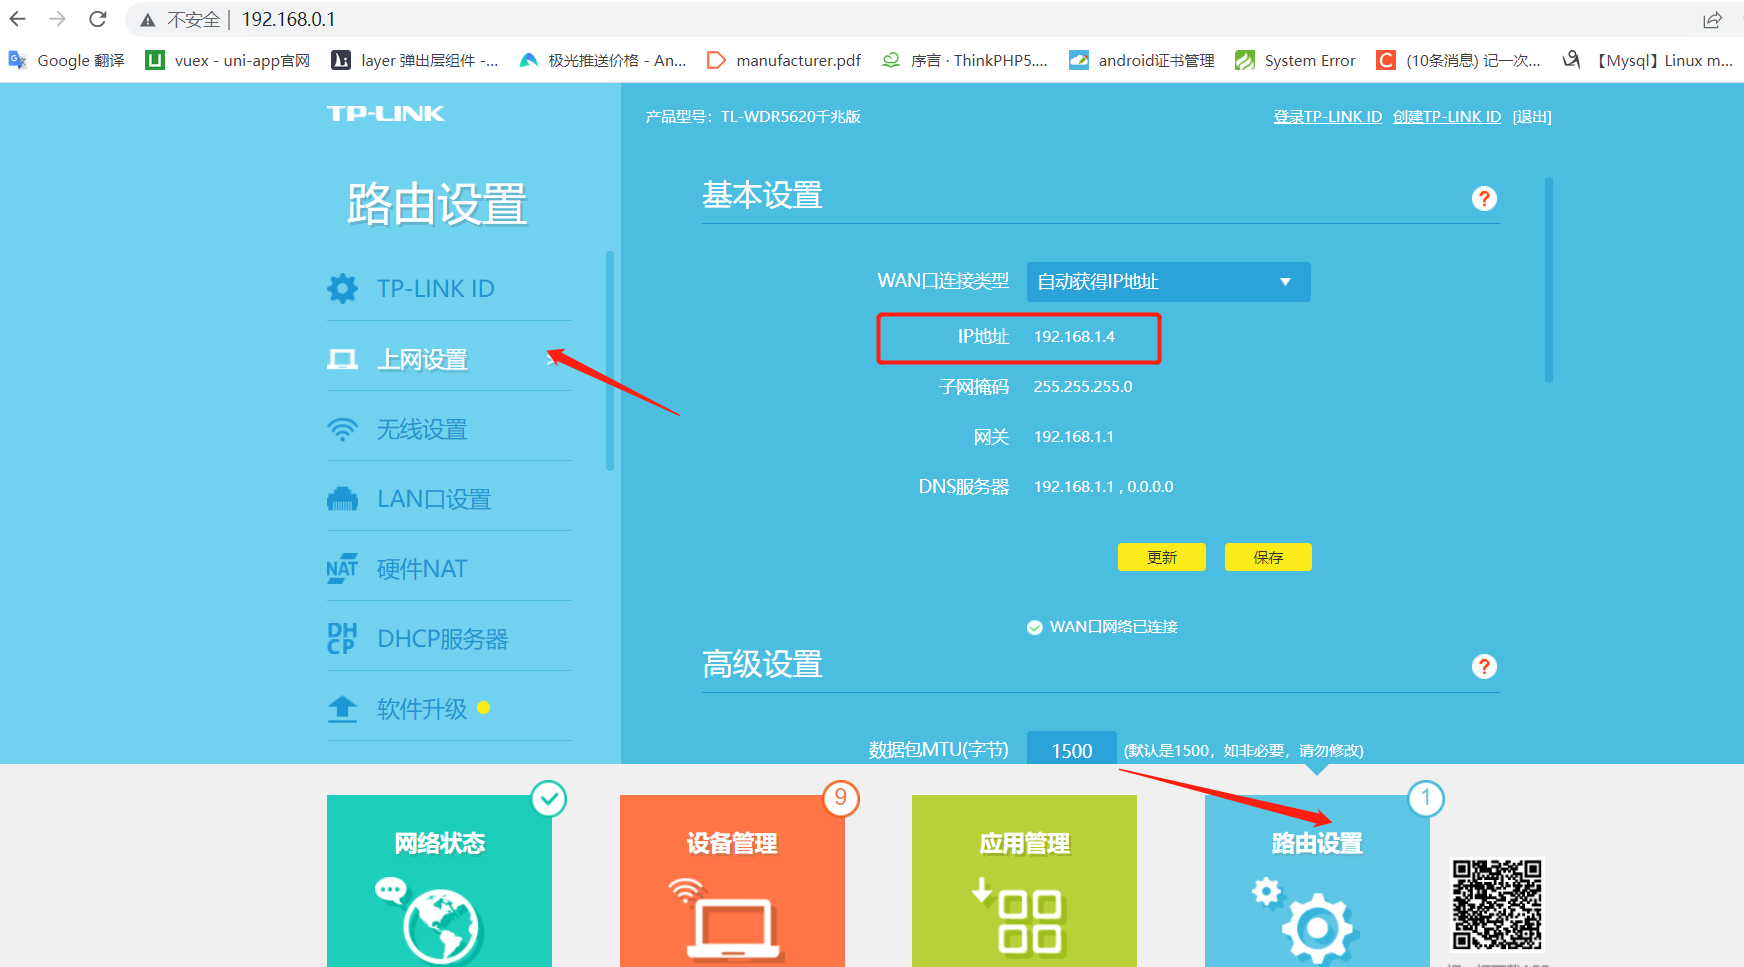Click the Ethernet port icon beside LAN口设置
Image resolution: width=1744 pixels, height=967 pixels.
click(342, 499)
